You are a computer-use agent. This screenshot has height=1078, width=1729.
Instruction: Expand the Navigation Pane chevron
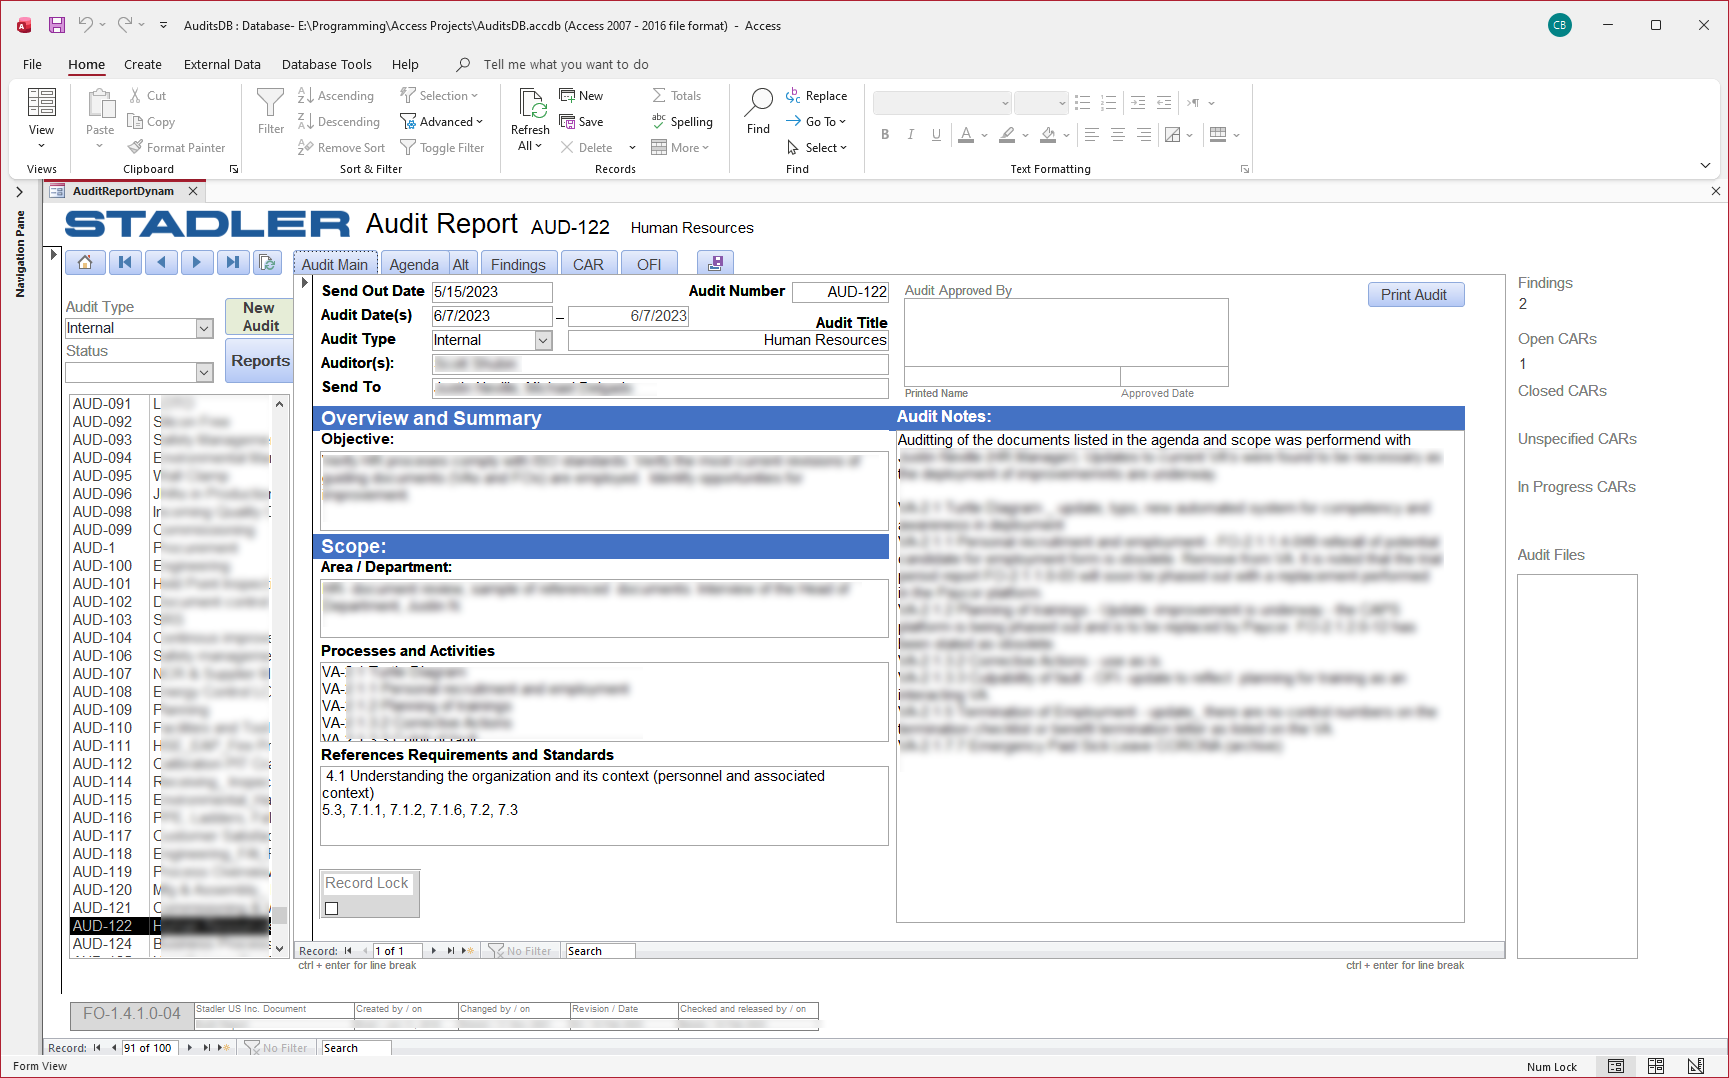coord(19,192)
